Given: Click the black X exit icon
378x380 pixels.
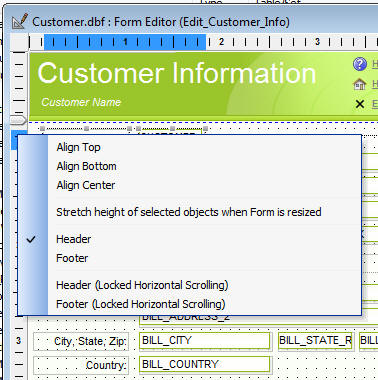Looking at the screenshot, I should (x=360, y=104).
